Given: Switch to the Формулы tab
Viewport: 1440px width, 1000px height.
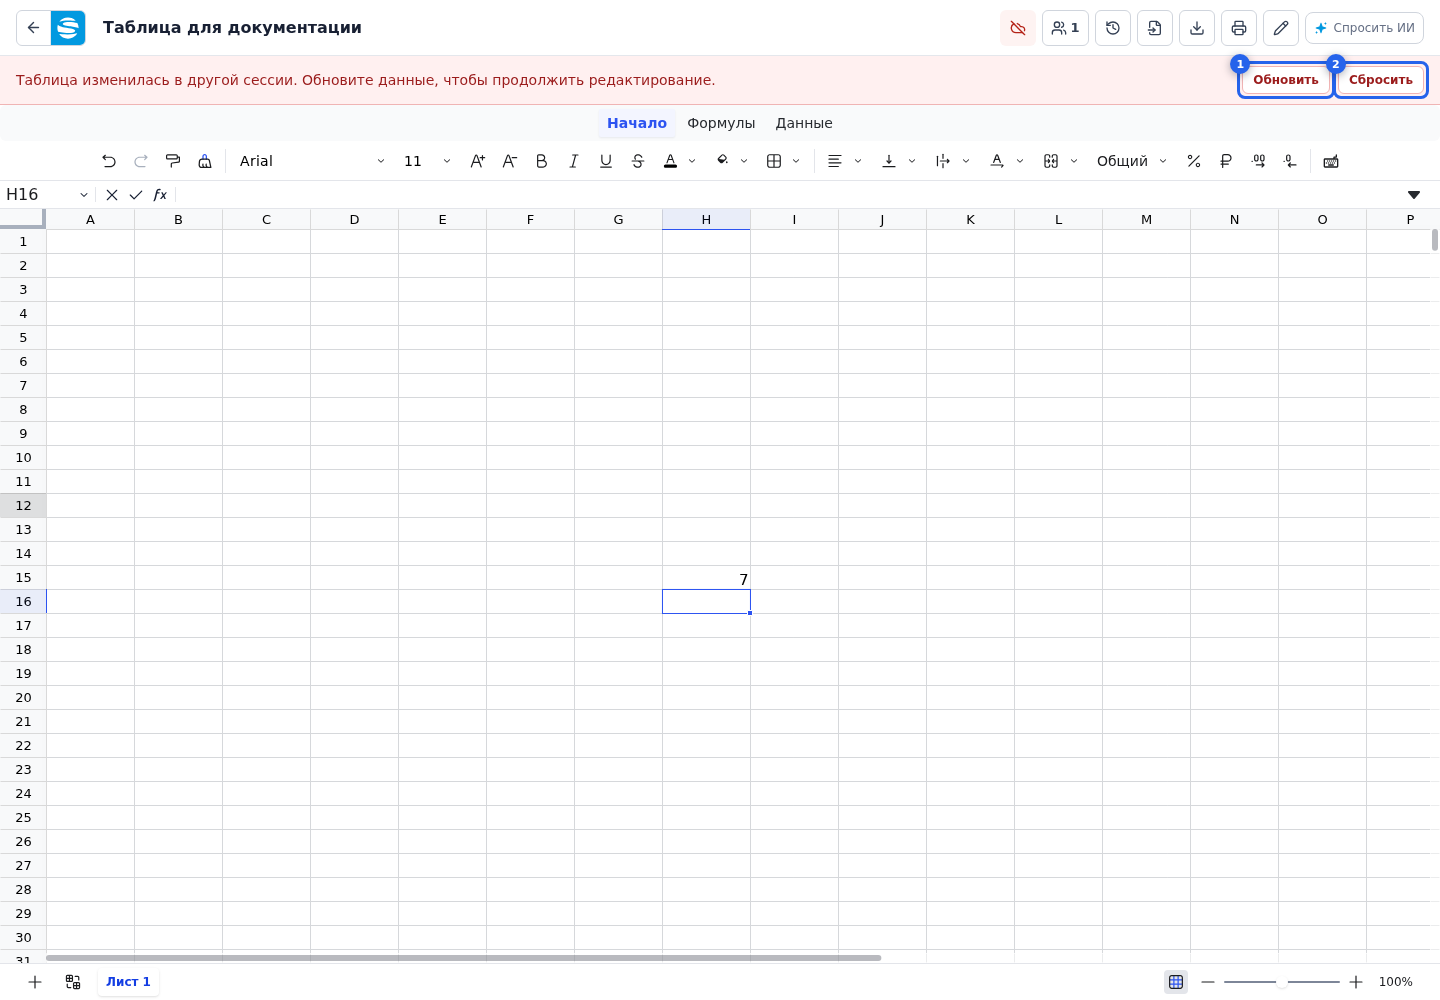Looking at the screenshot, I should pyautogui.click(x=721, y=123).
